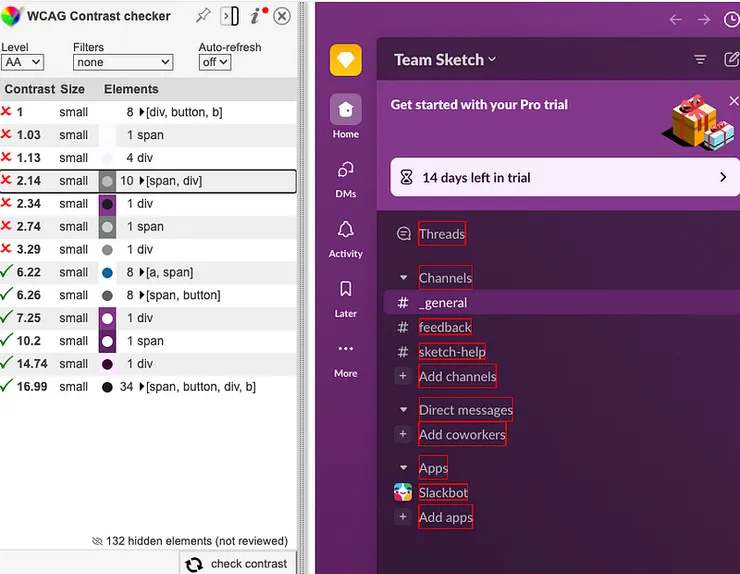
Task: Click the Channels section label
Action: tap(445, 278)
